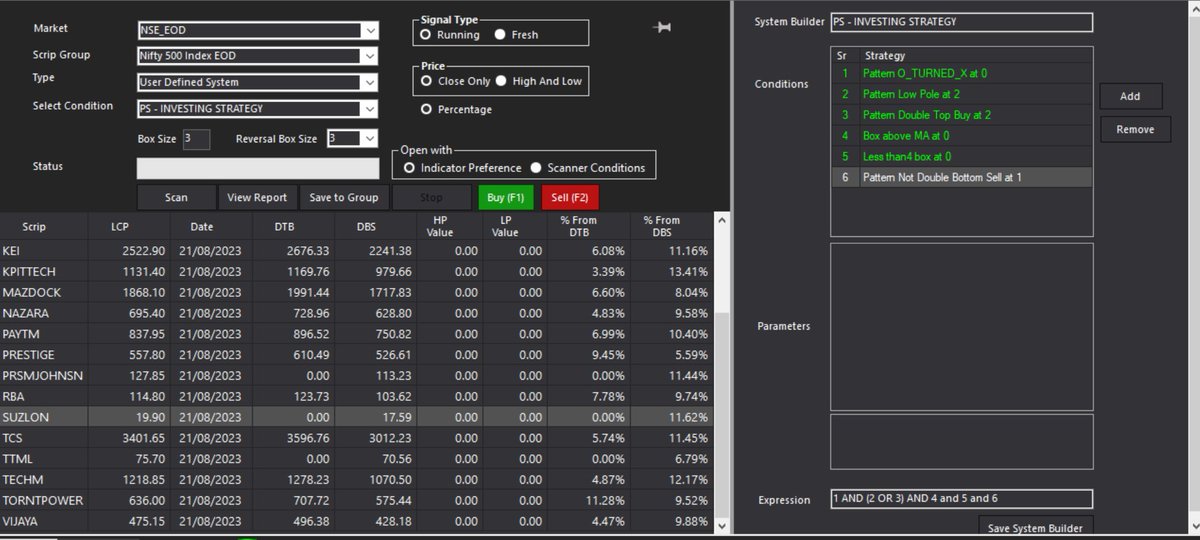Select the TTML scrip row
Screen dimensions: 1200x540
click(x=356, y=458)
